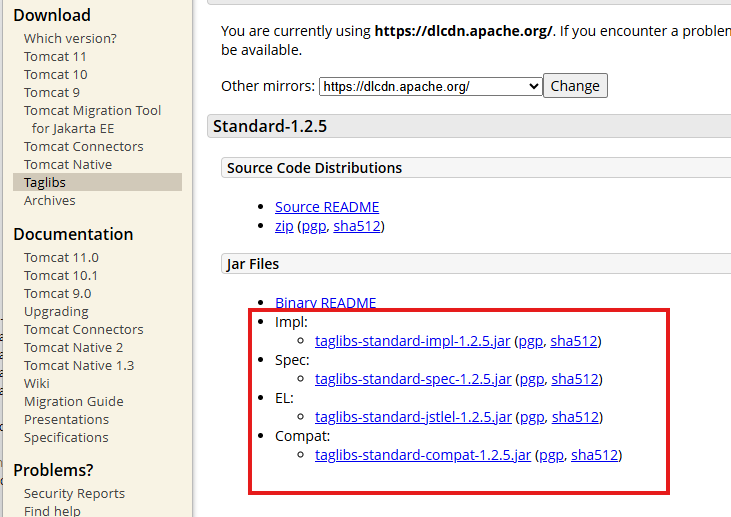Open Tomcat Connectors under Documentation

[x=83, y=330]
